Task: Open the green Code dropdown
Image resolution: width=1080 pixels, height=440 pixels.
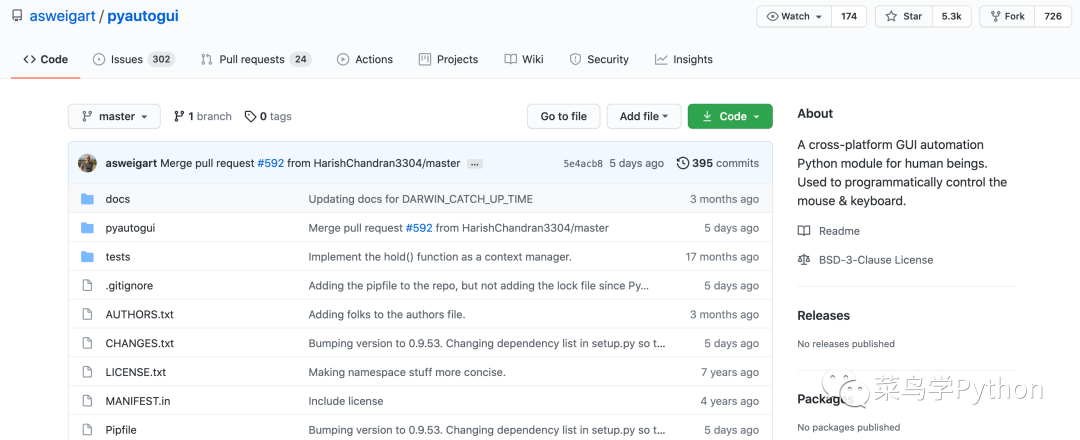Action: pyautogui.click(x=730, y=116)
